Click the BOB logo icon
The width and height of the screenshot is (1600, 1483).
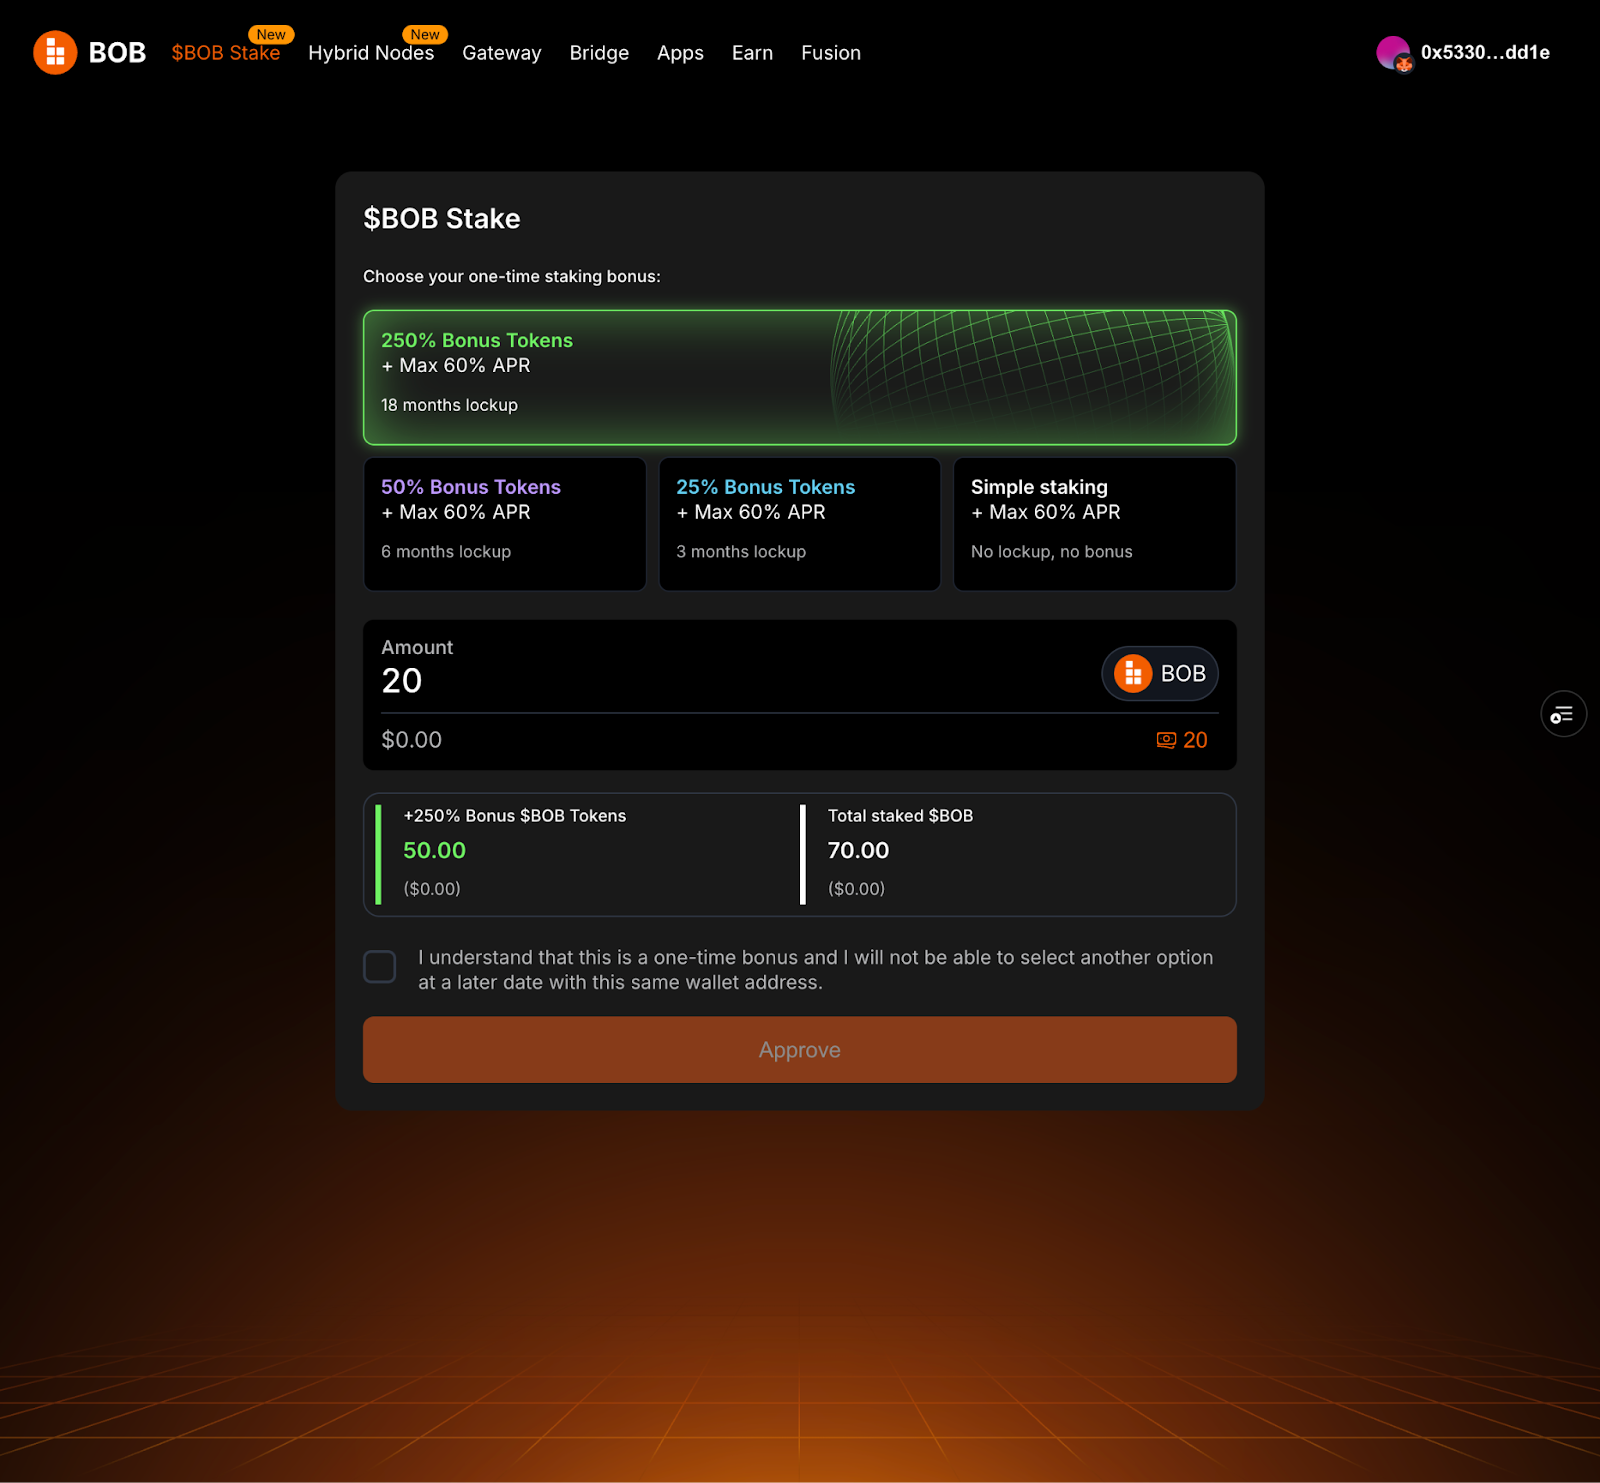point(55,52)
